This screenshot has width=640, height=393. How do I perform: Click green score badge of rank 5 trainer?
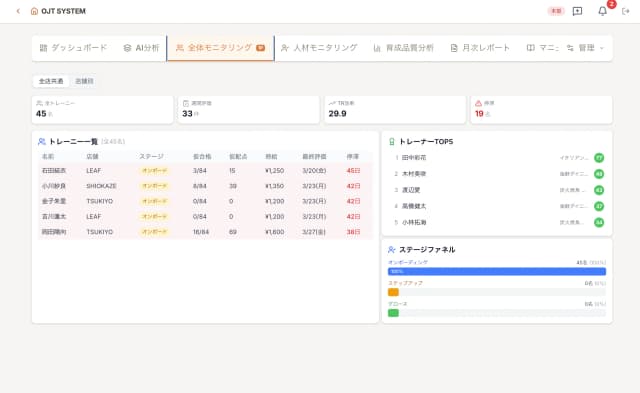pyautogui.click(x=599, y=222)
